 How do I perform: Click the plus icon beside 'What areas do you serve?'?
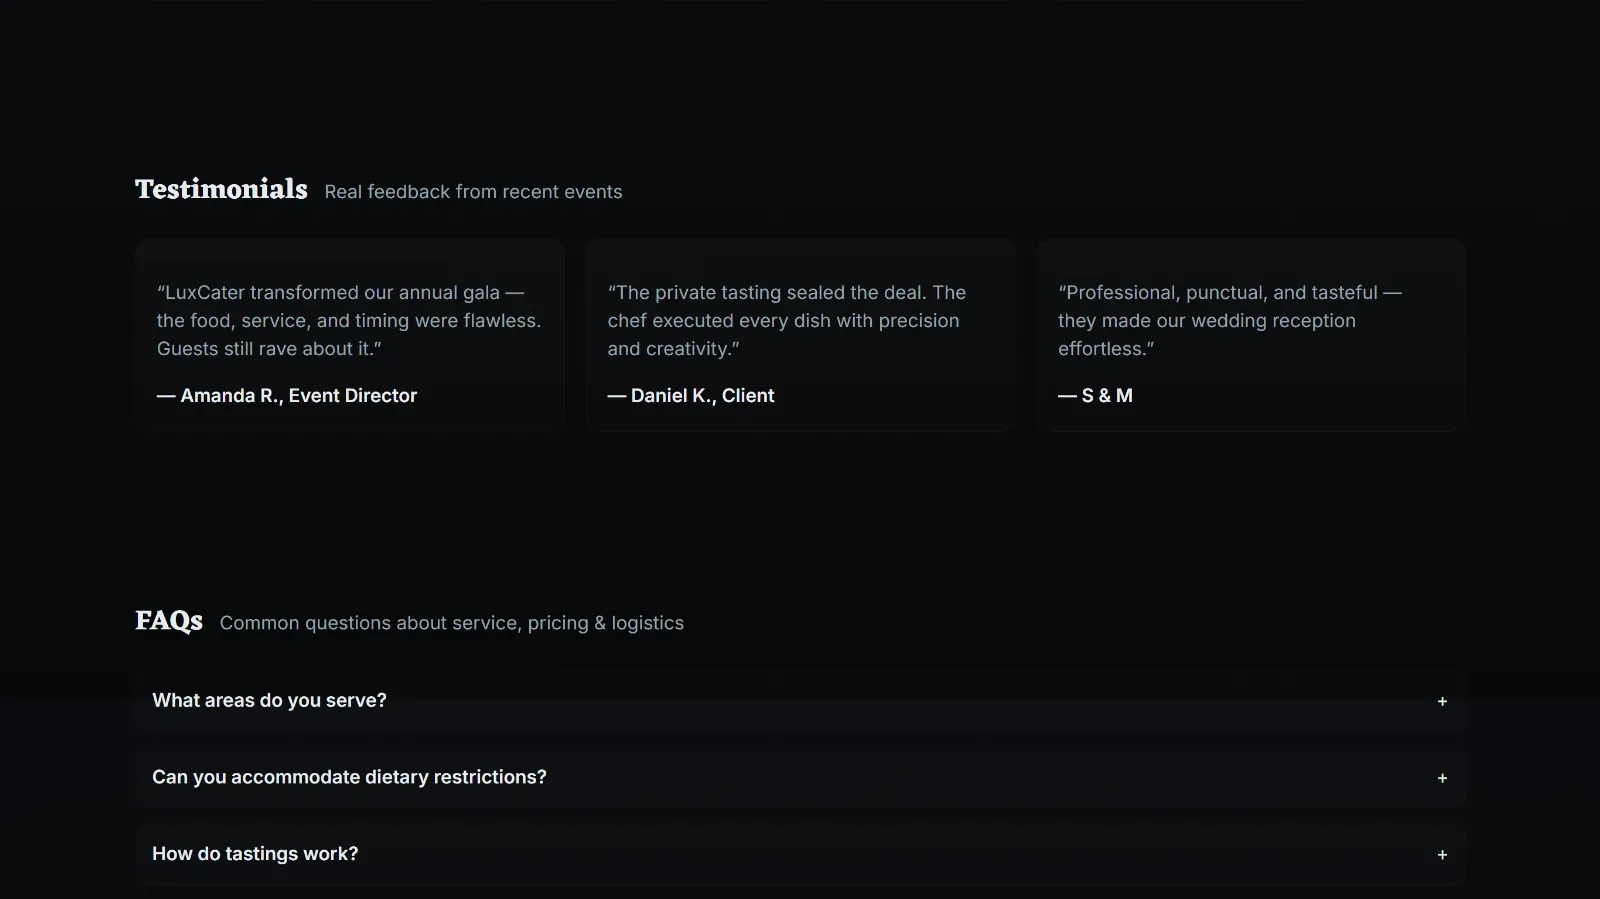pos(1442,702)
